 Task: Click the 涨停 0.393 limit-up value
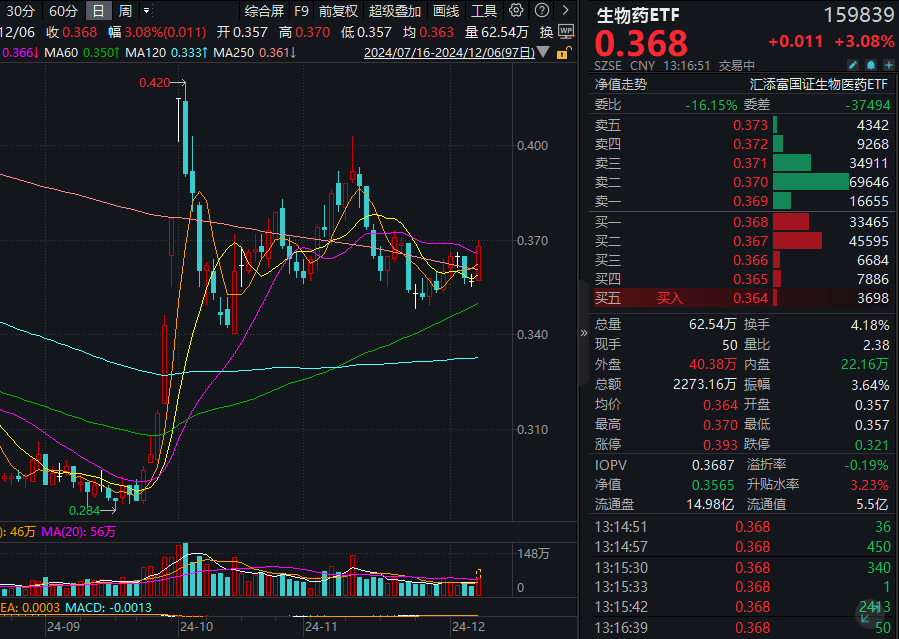[x=720, y=445]
